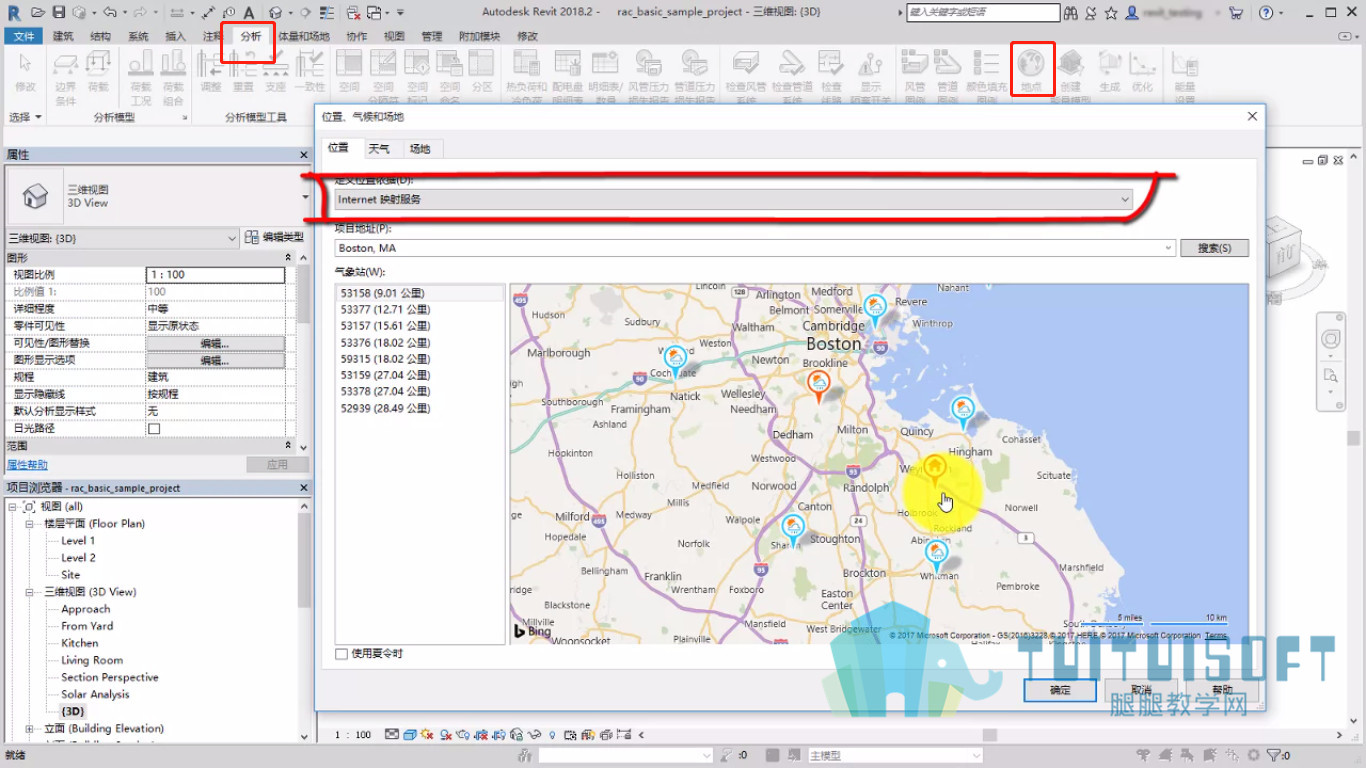Switch to the 天气 tab in the dialog
Viewport: 1366px width, 768px height.
[379, 149]
